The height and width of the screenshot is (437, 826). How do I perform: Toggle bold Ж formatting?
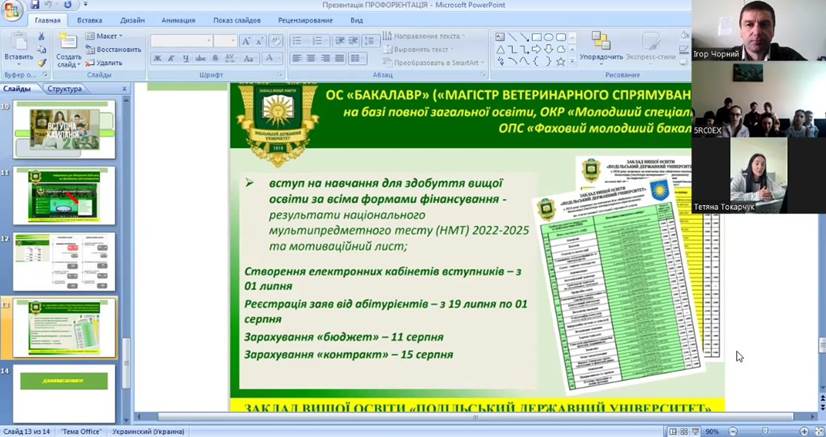[157, 59]
